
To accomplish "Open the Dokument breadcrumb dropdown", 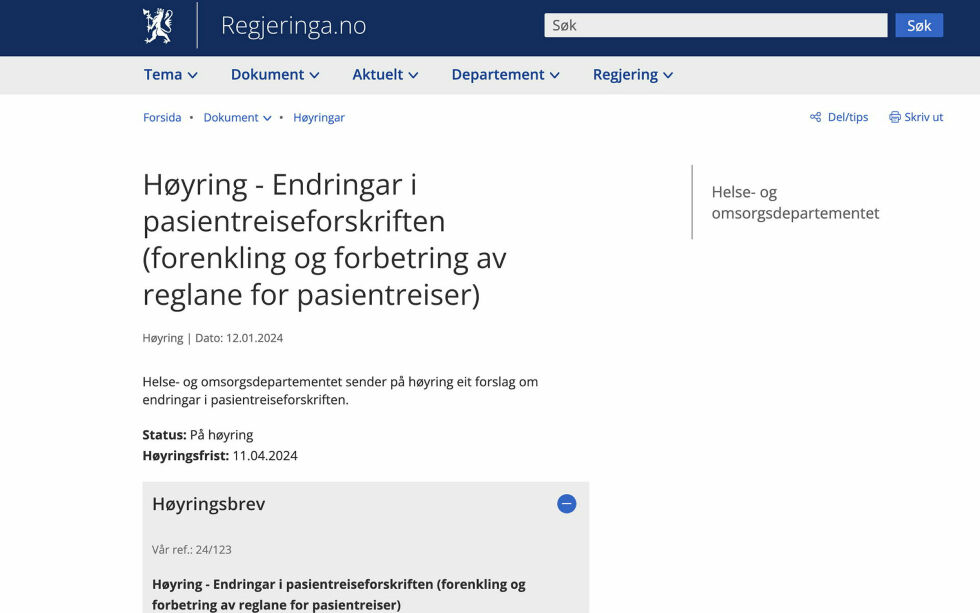I will 238,117.
